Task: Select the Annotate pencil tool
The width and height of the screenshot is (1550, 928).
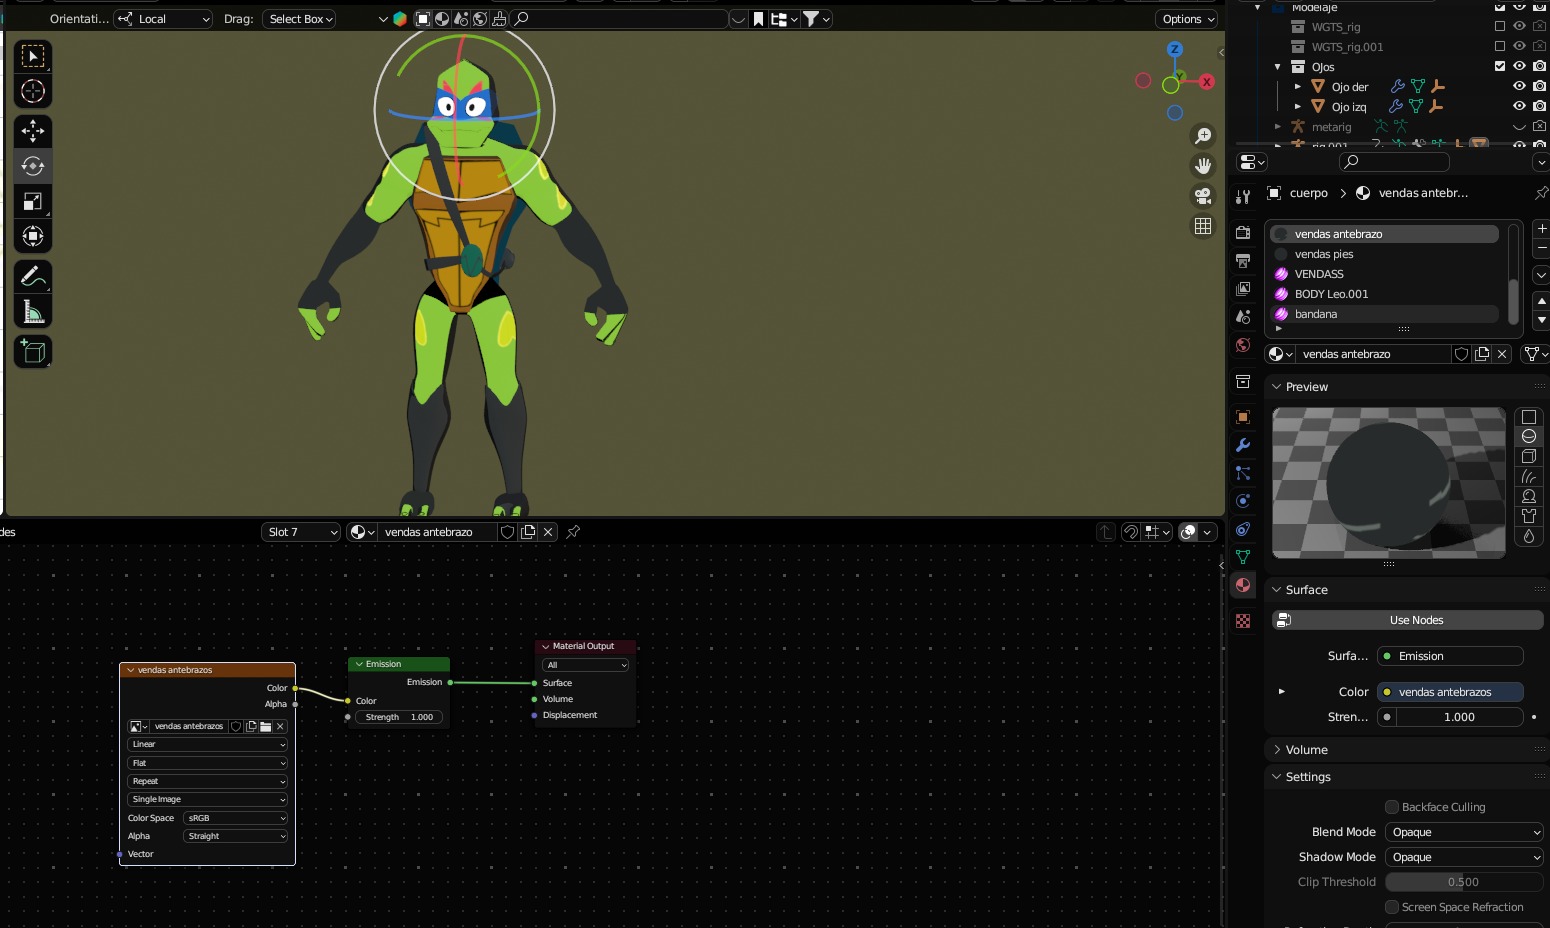Action: (33, 276)
